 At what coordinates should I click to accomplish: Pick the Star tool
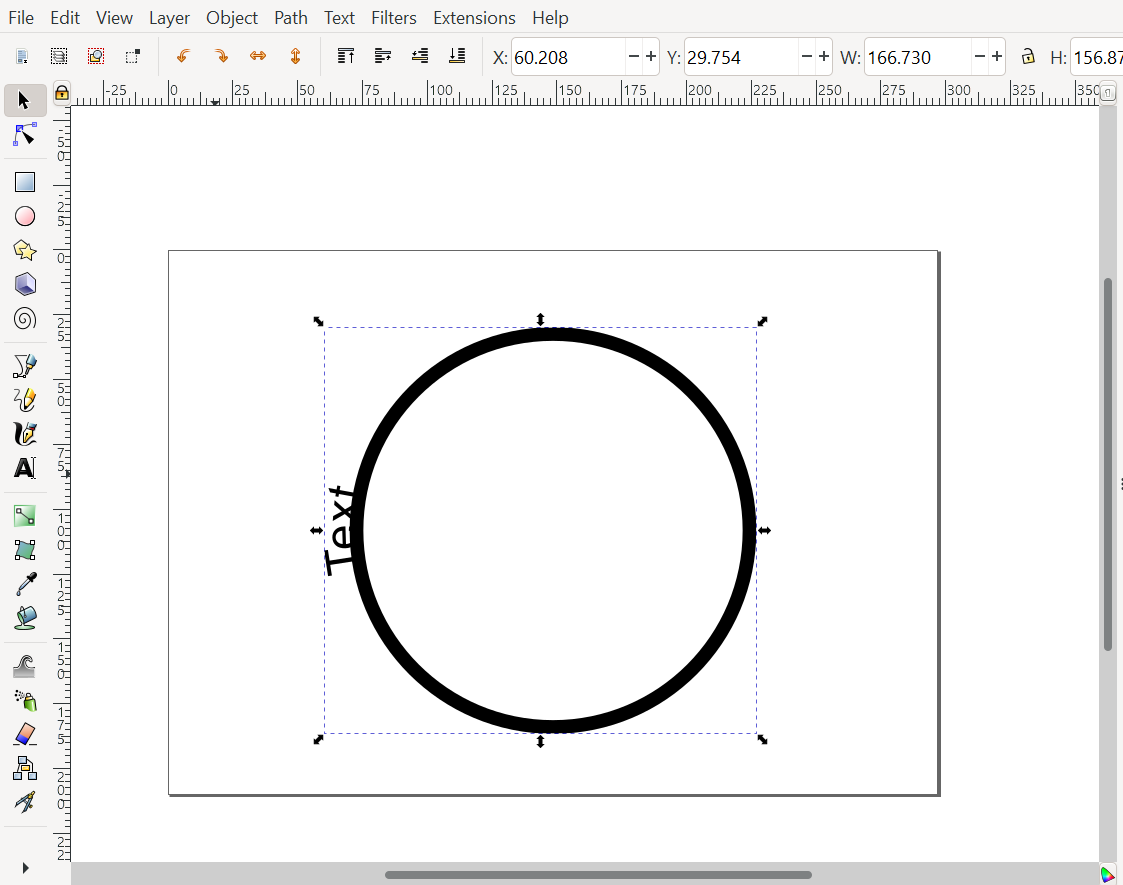tap(24, 249)
